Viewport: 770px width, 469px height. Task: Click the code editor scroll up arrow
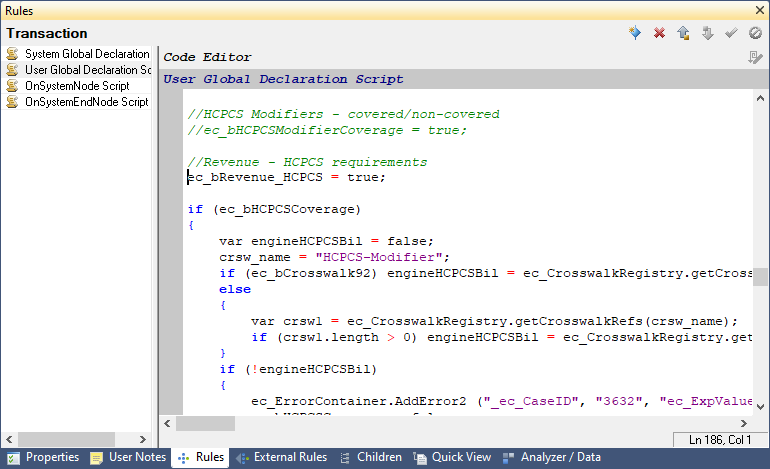click(759, 101)
